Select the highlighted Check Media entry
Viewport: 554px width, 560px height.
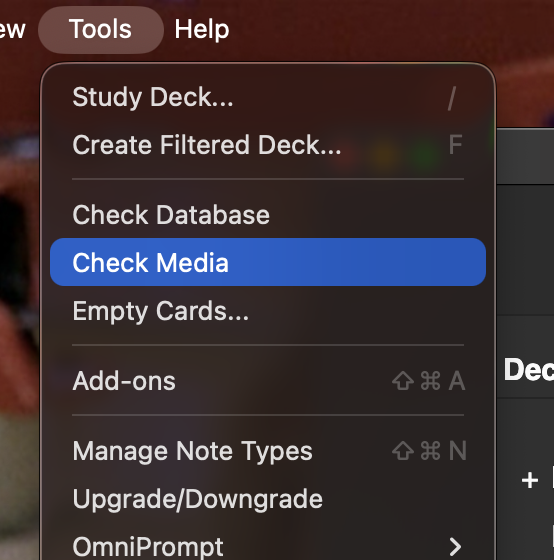(268, 262)
